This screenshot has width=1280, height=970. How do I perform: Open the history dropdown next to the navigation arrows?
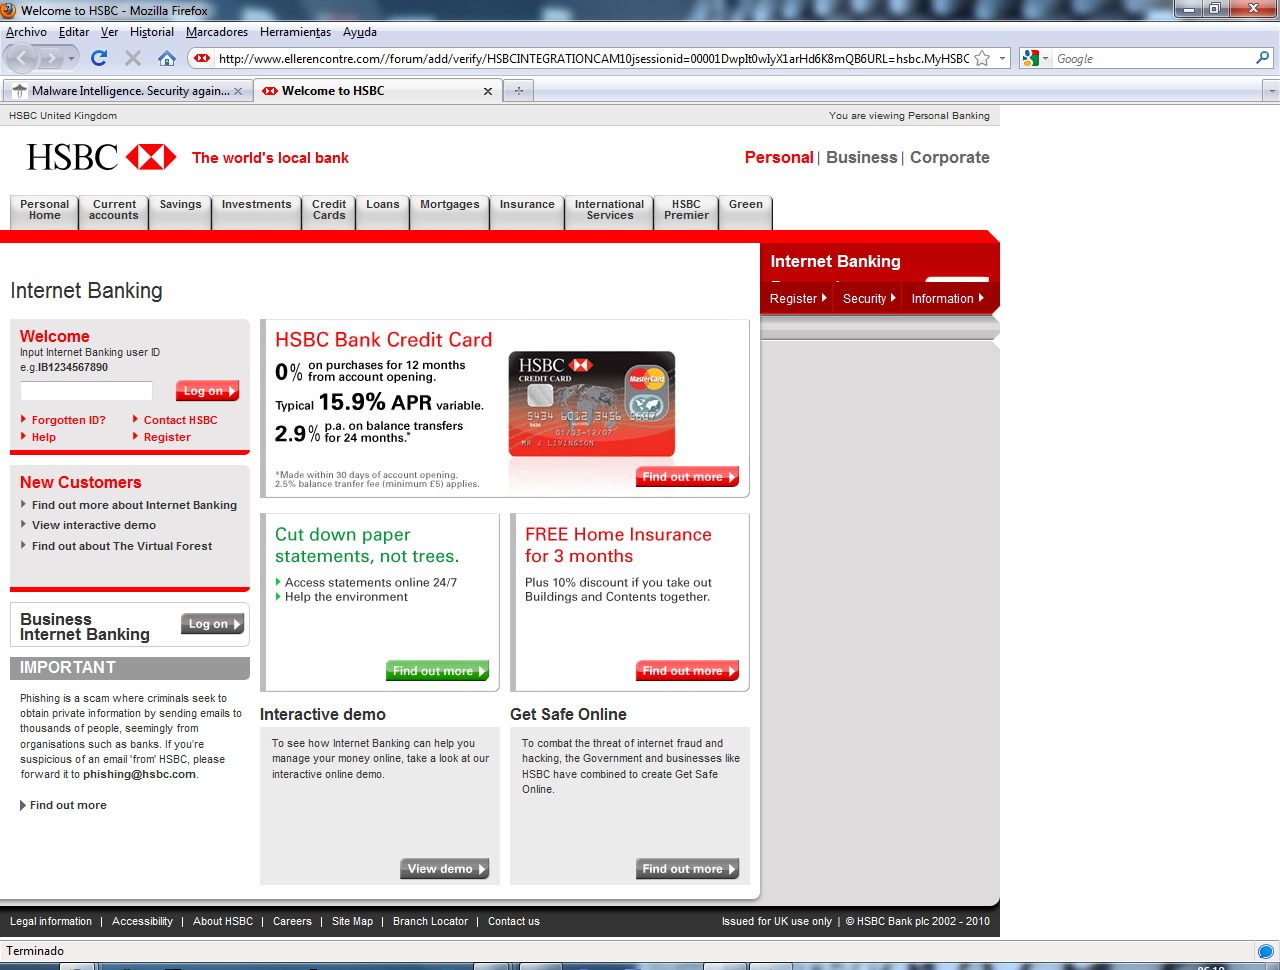[71, 58]
